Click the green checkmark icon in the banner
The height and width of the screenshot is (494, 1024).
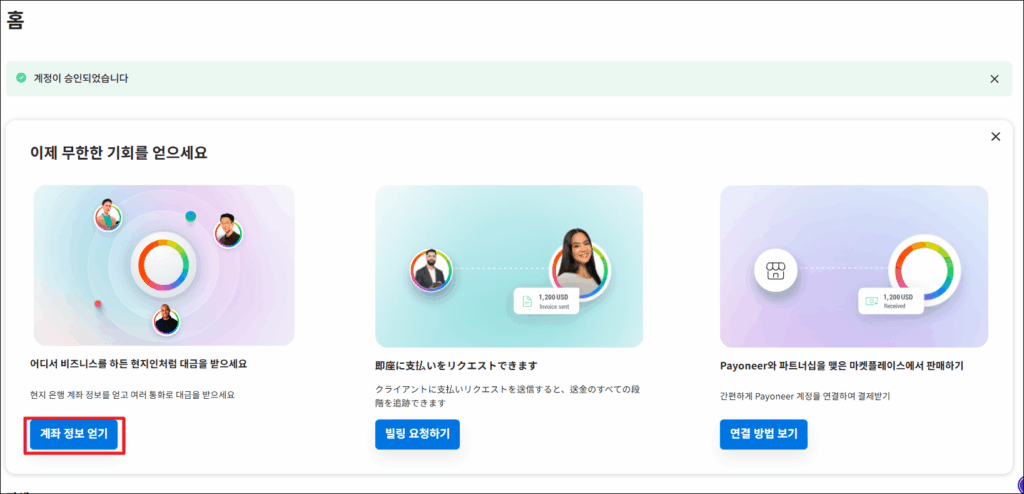tap(21, 78)
